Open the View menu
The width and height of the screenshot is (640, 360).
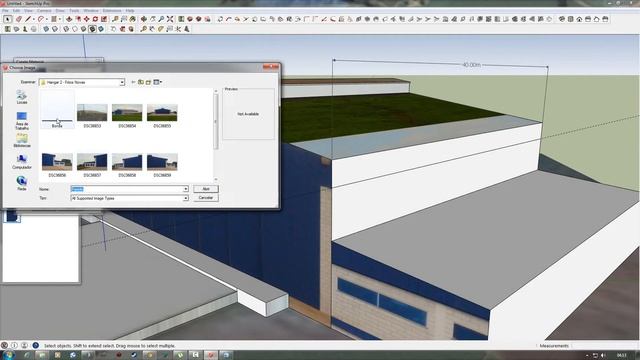pos(29,11)
